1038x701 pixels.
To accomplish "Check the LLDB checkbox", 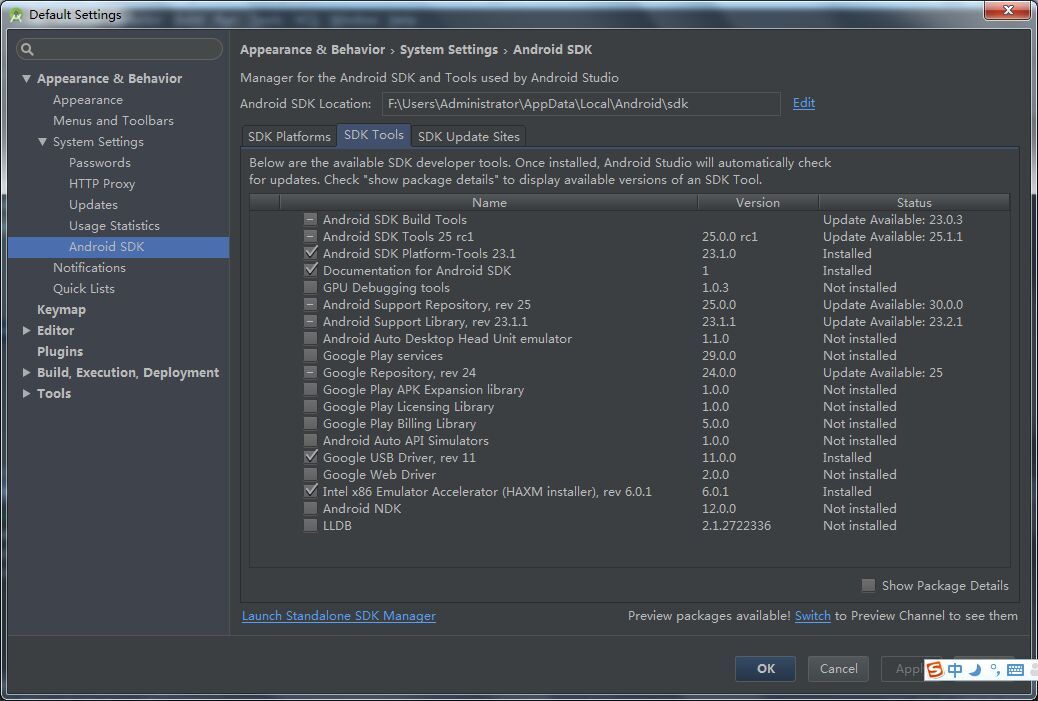I will [x=310, y=526].
